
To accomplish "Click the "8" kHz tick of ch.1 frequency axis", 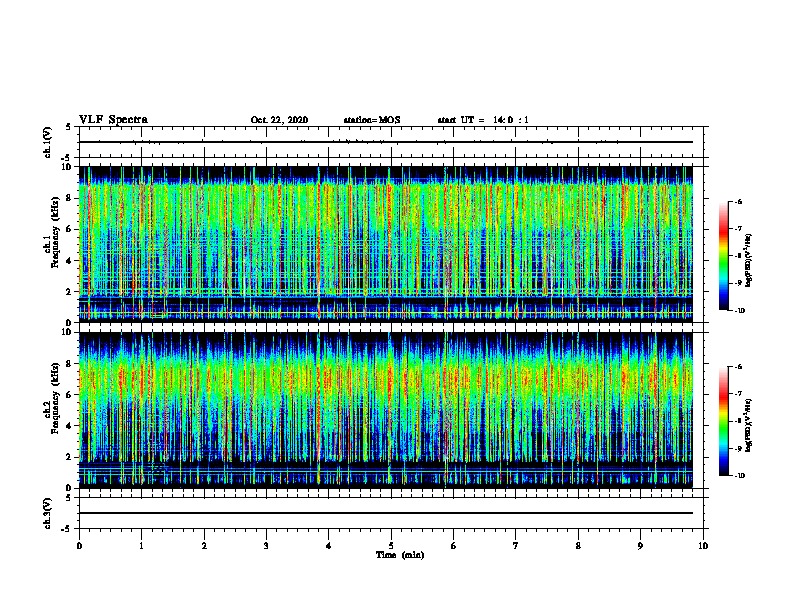I will pyautogui.click(x=70, y=198).
